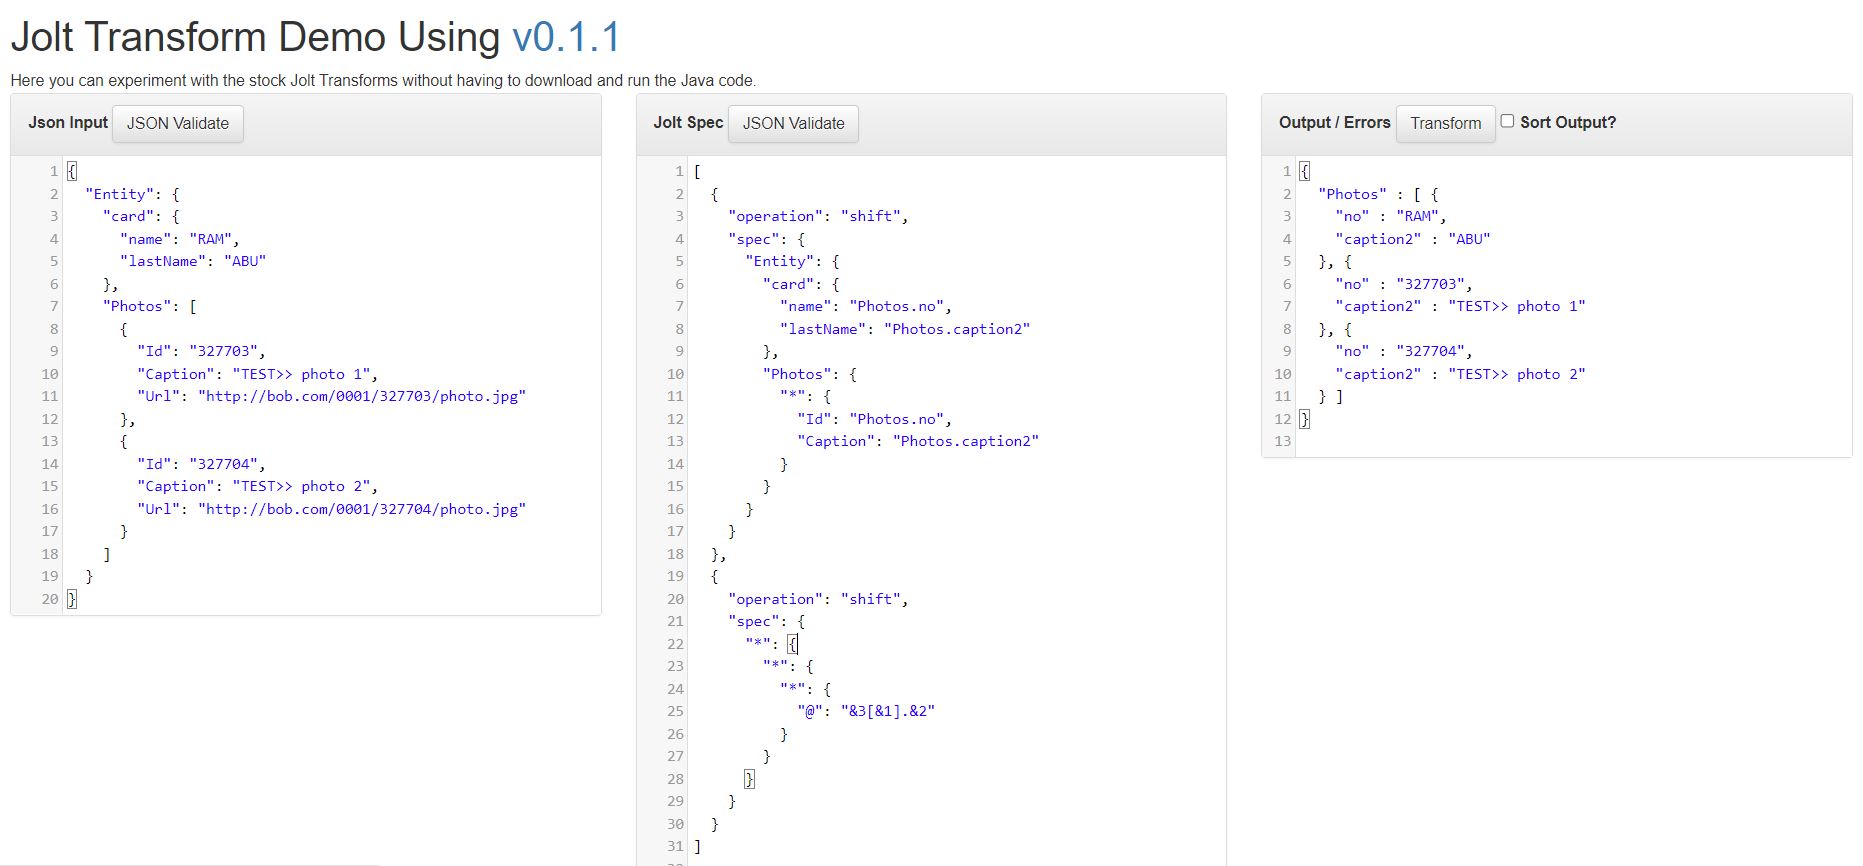Click the "Caption": "TEST>> photo 2" input line

coord(258,486)
